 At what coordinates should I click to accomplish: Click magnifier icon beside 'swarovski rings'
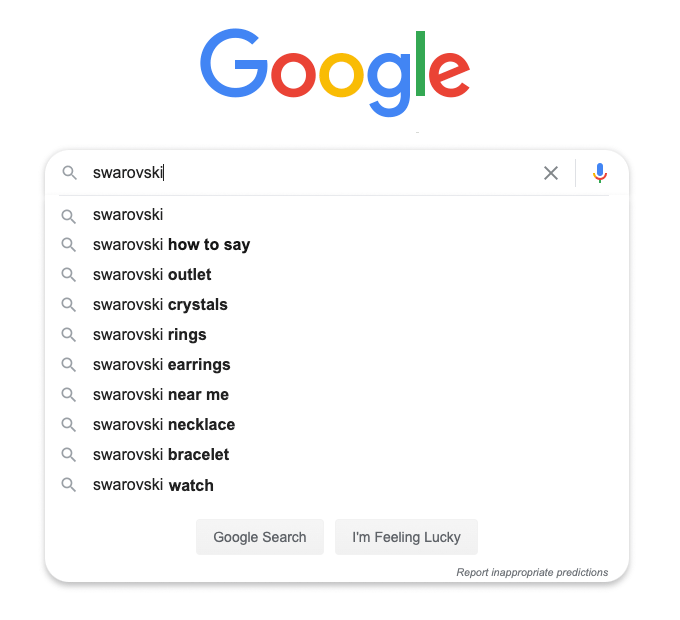tap(69, 335)
